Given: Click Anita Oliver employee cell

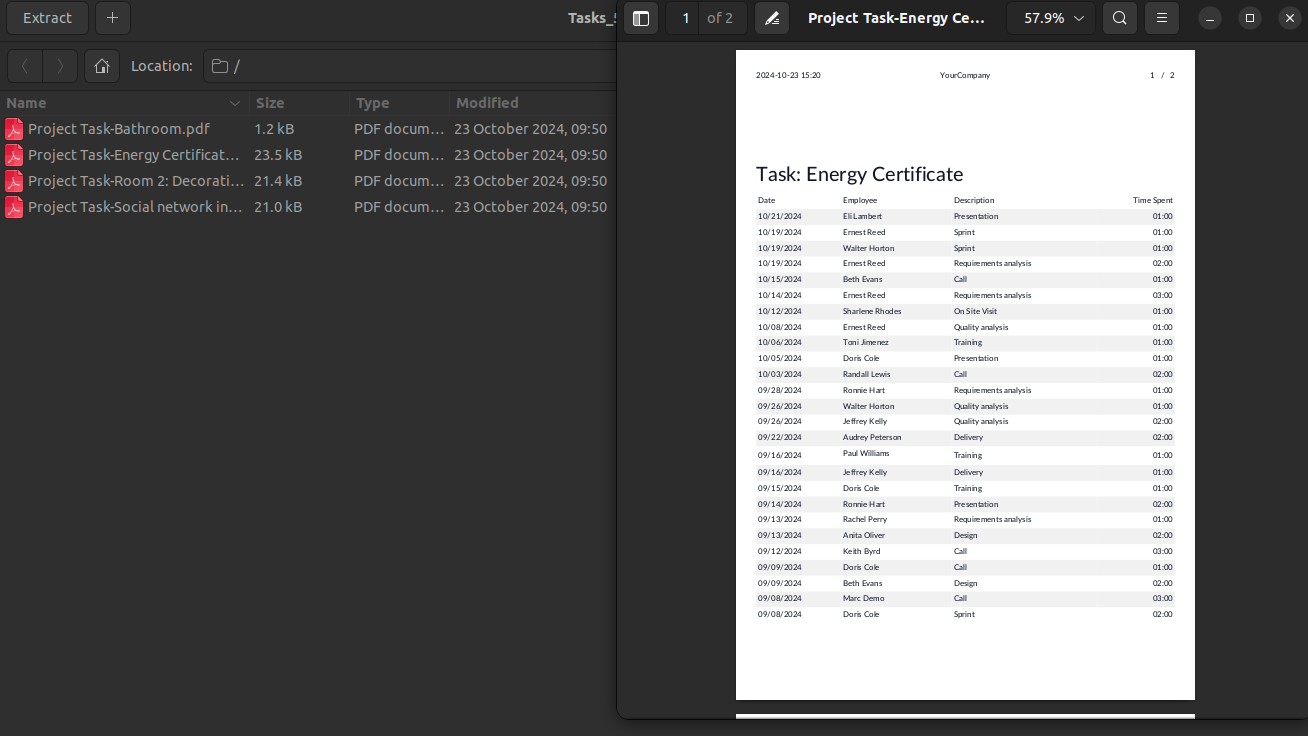Looking at the screenshot, I should pyautogui.click(x=864, y=535).
